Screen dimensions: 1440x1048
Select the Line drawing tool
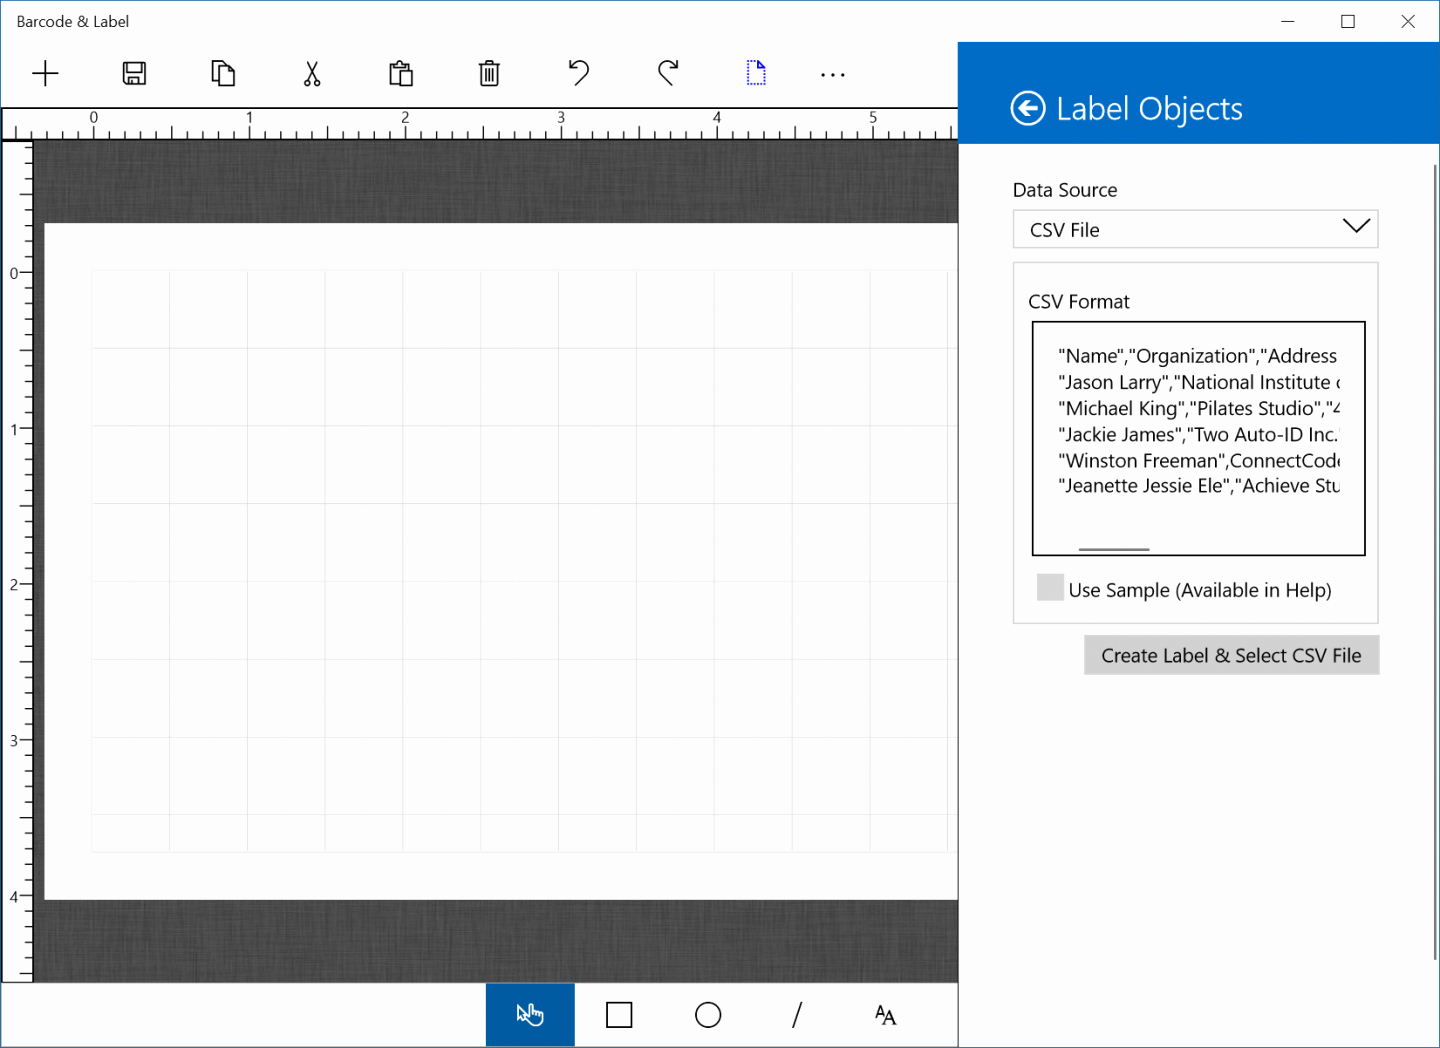click(796, 1014)
